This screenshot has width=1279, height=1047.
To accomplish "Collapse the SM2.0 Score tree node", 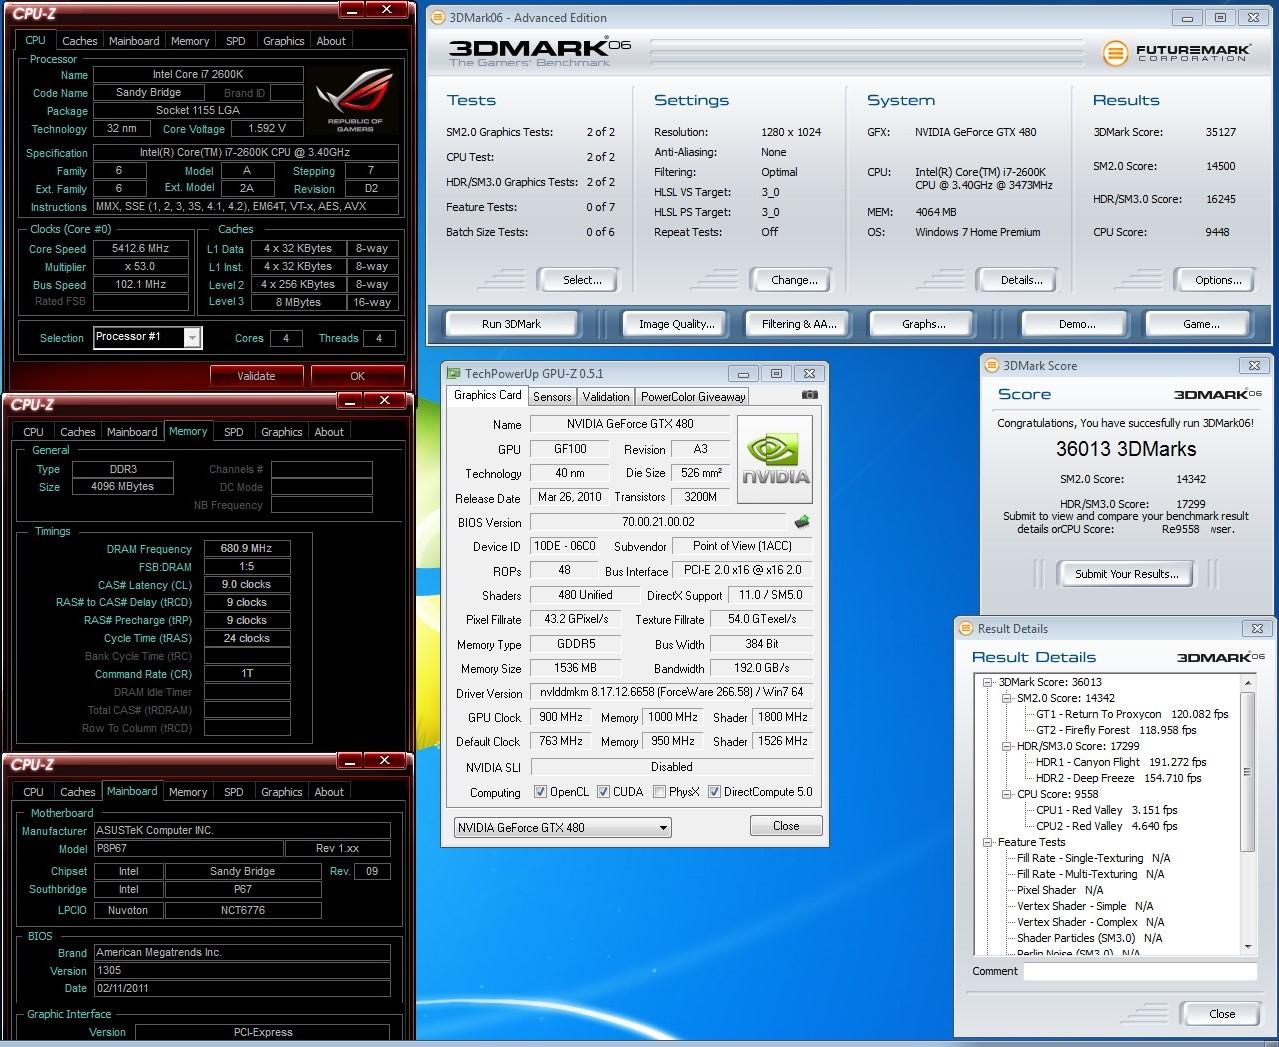I will [1007, 698].
